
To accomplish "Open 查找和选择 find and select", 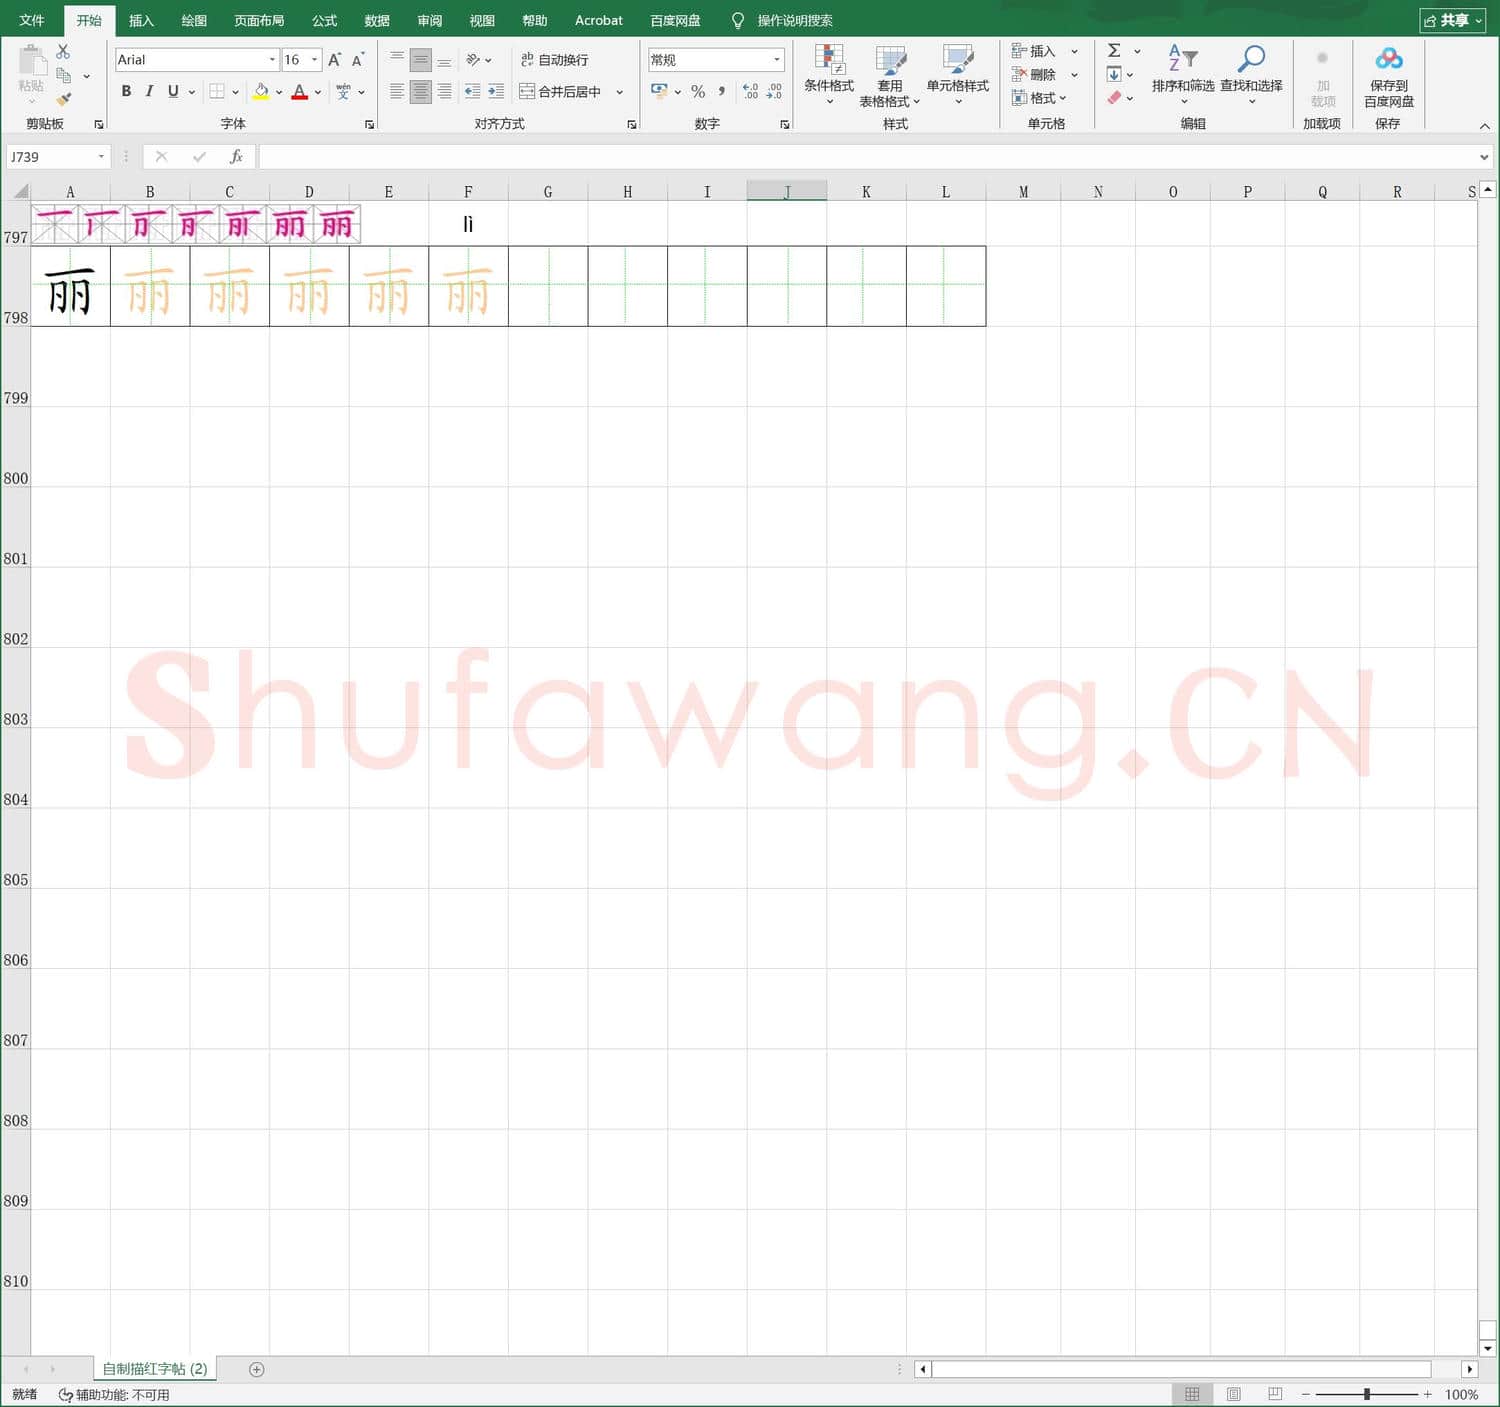I will tap(1251, 75).
